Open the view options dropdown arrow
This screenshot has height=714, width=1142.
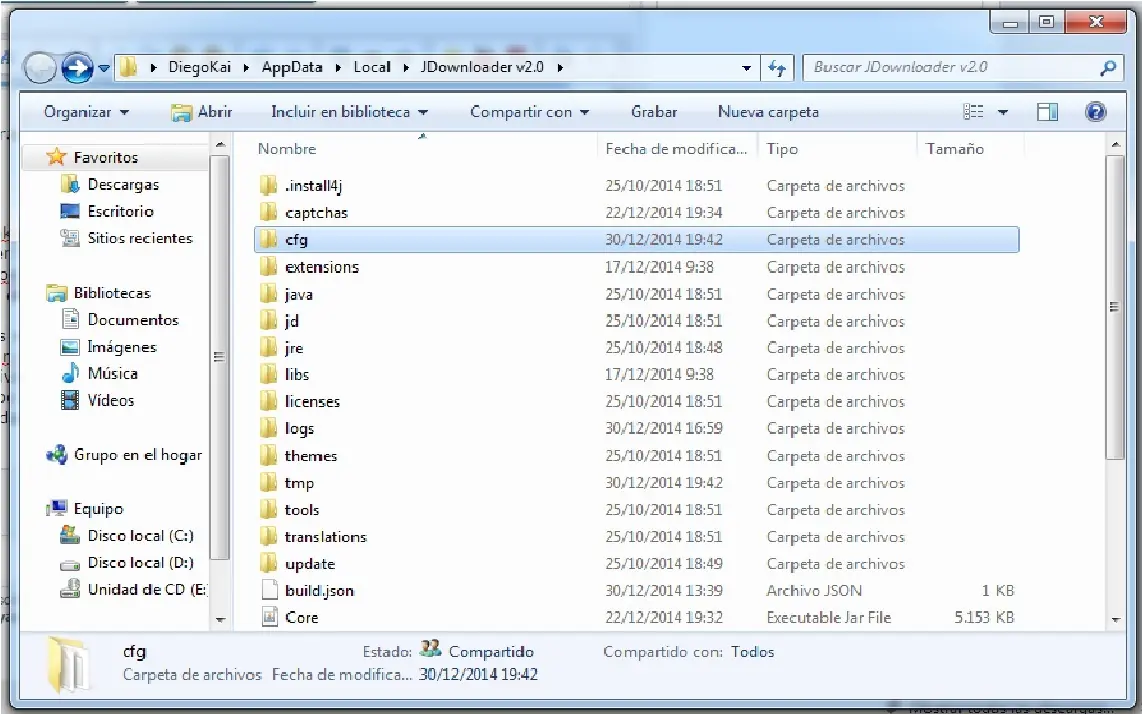click(x=1003, y=112)
